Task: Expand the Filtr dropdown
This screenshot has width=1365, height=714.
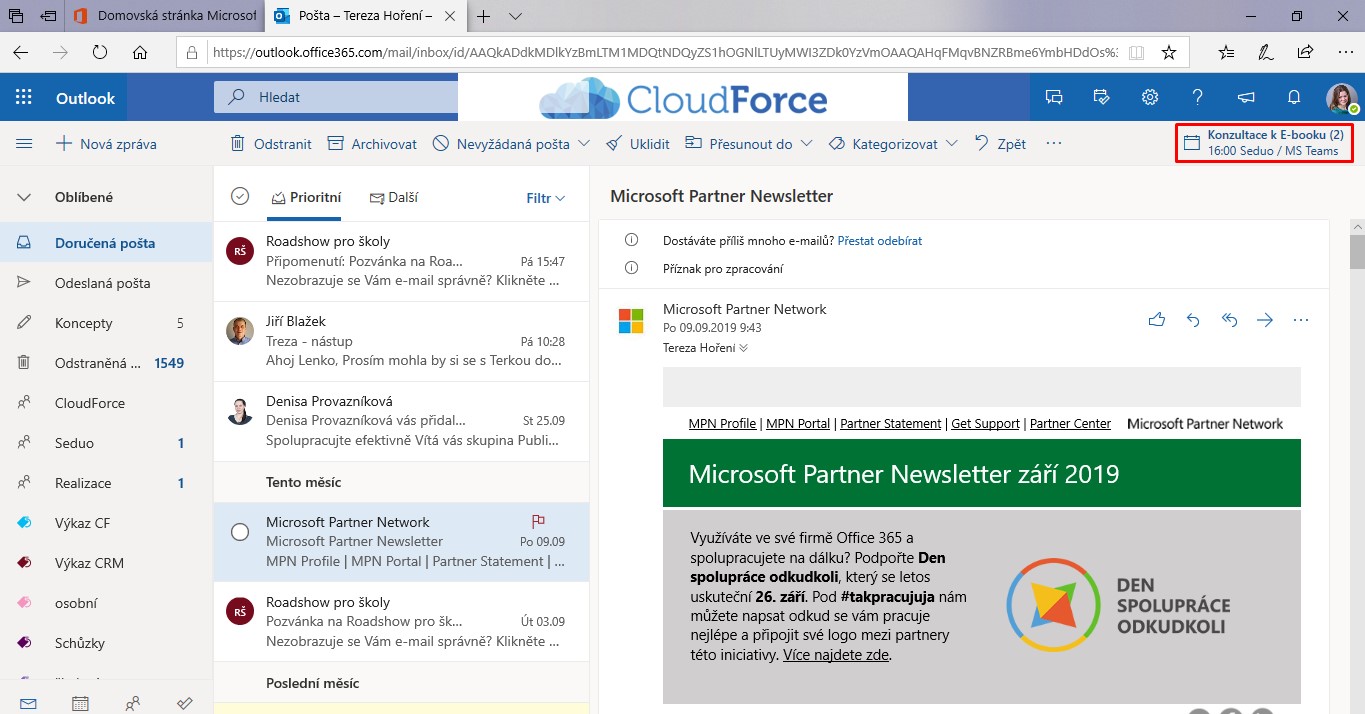Action: coord(546,198)
